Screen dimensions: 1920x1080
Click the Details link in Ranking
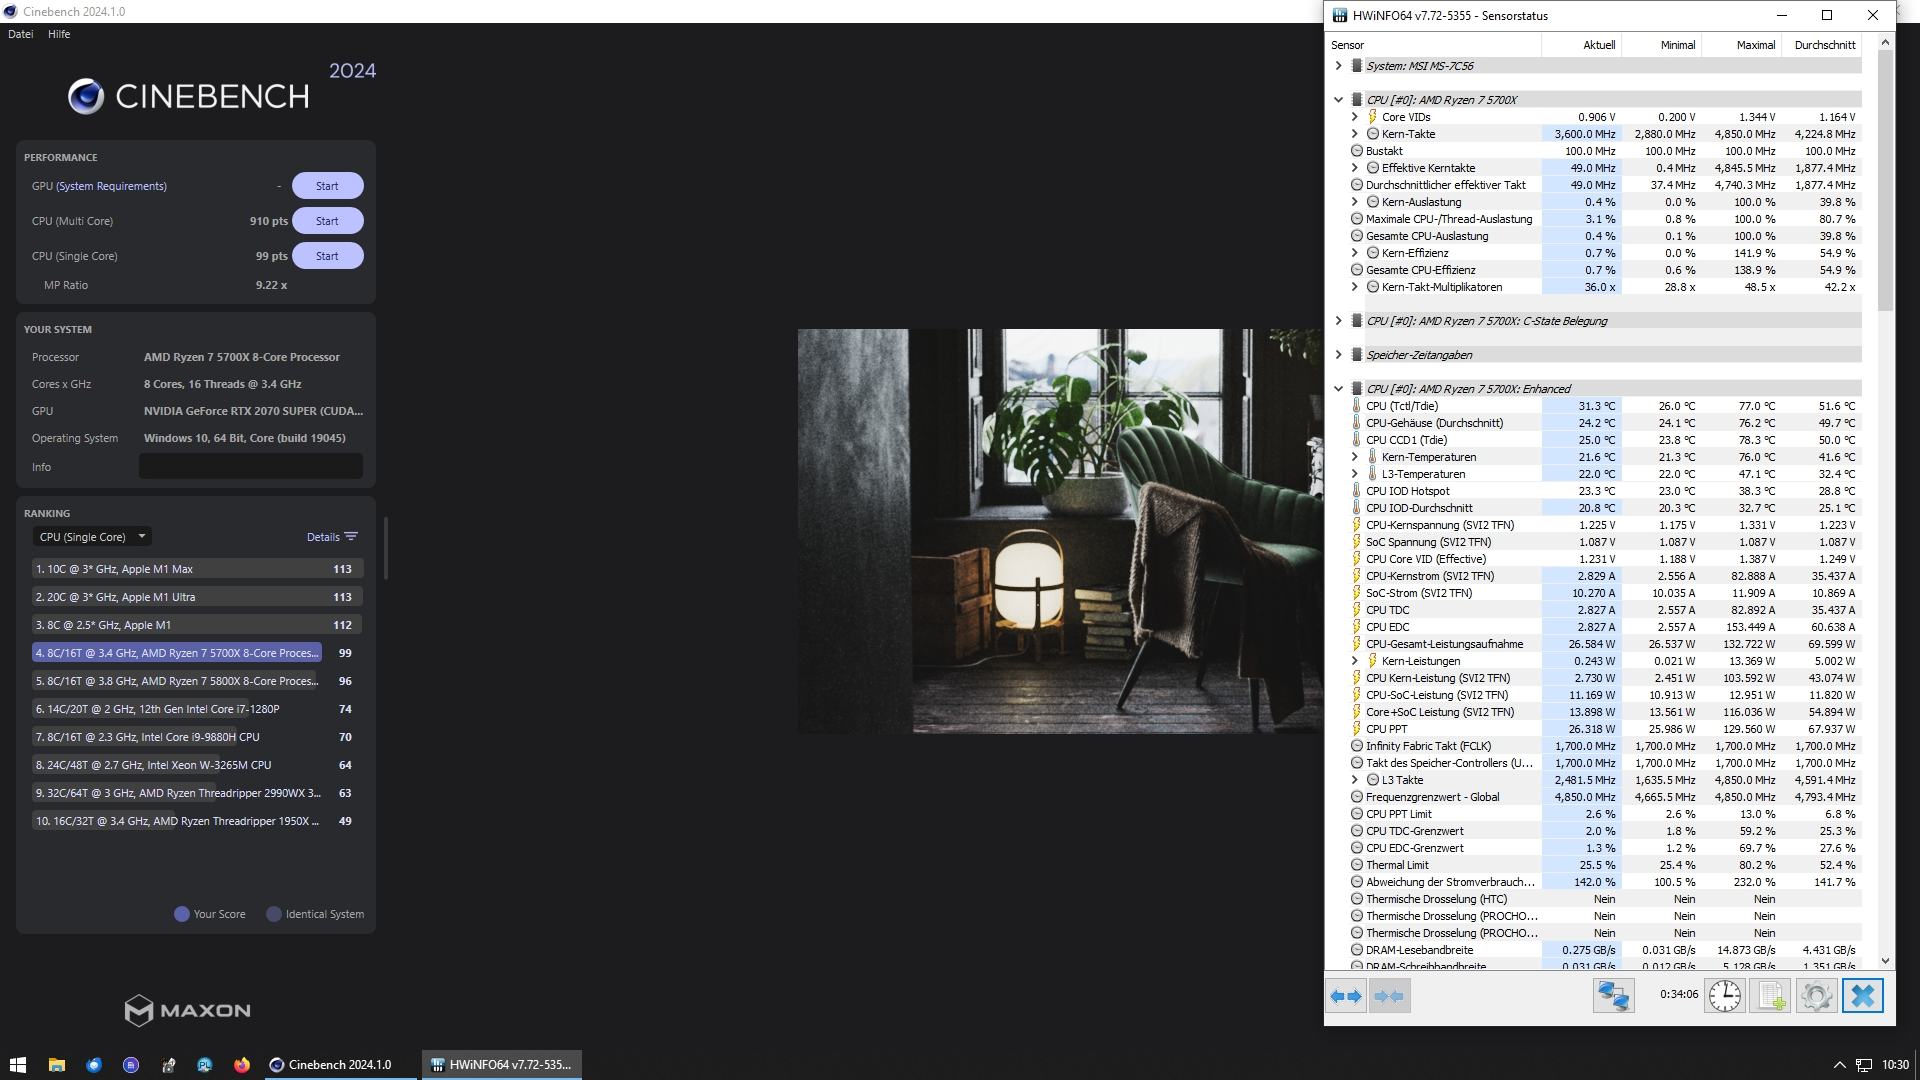pyautogui.click(x=323, y=537)
